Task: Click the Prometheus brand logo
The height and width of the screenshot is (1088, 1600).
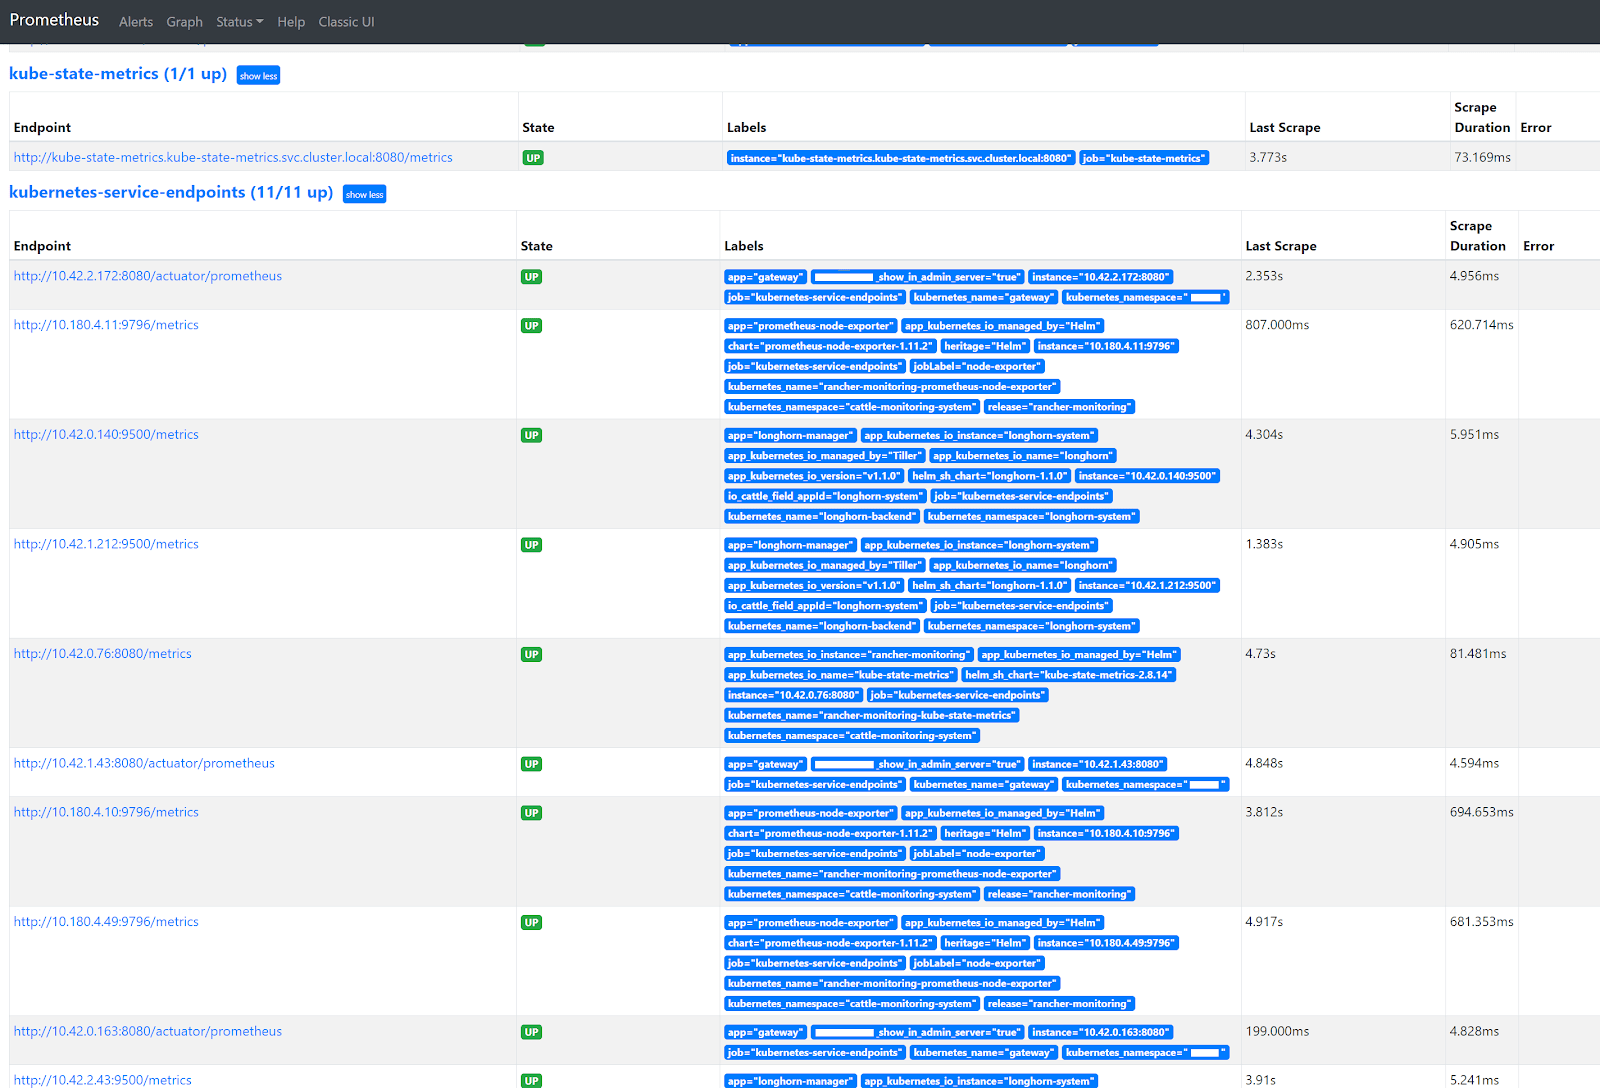Action: 54,19
